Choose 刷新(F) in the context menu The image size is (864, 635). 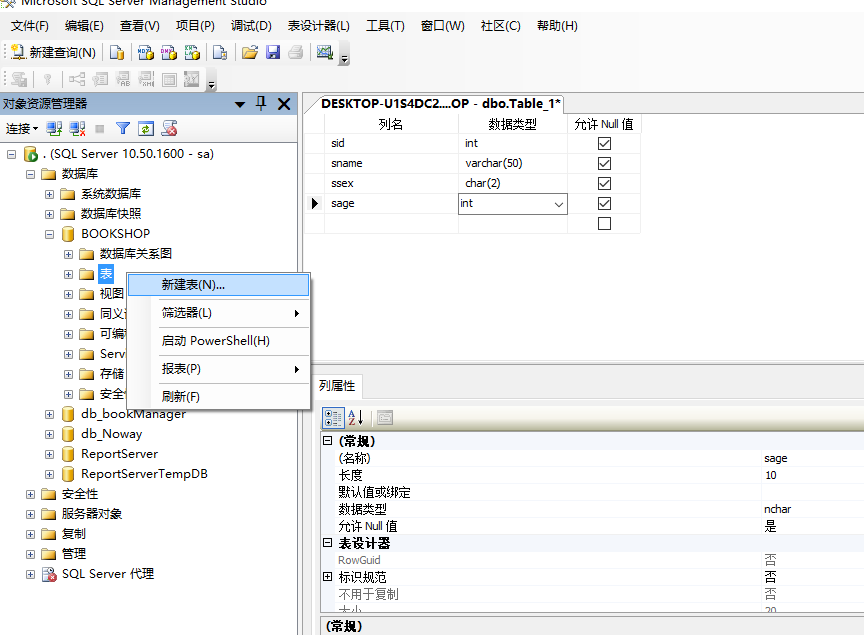219,396
